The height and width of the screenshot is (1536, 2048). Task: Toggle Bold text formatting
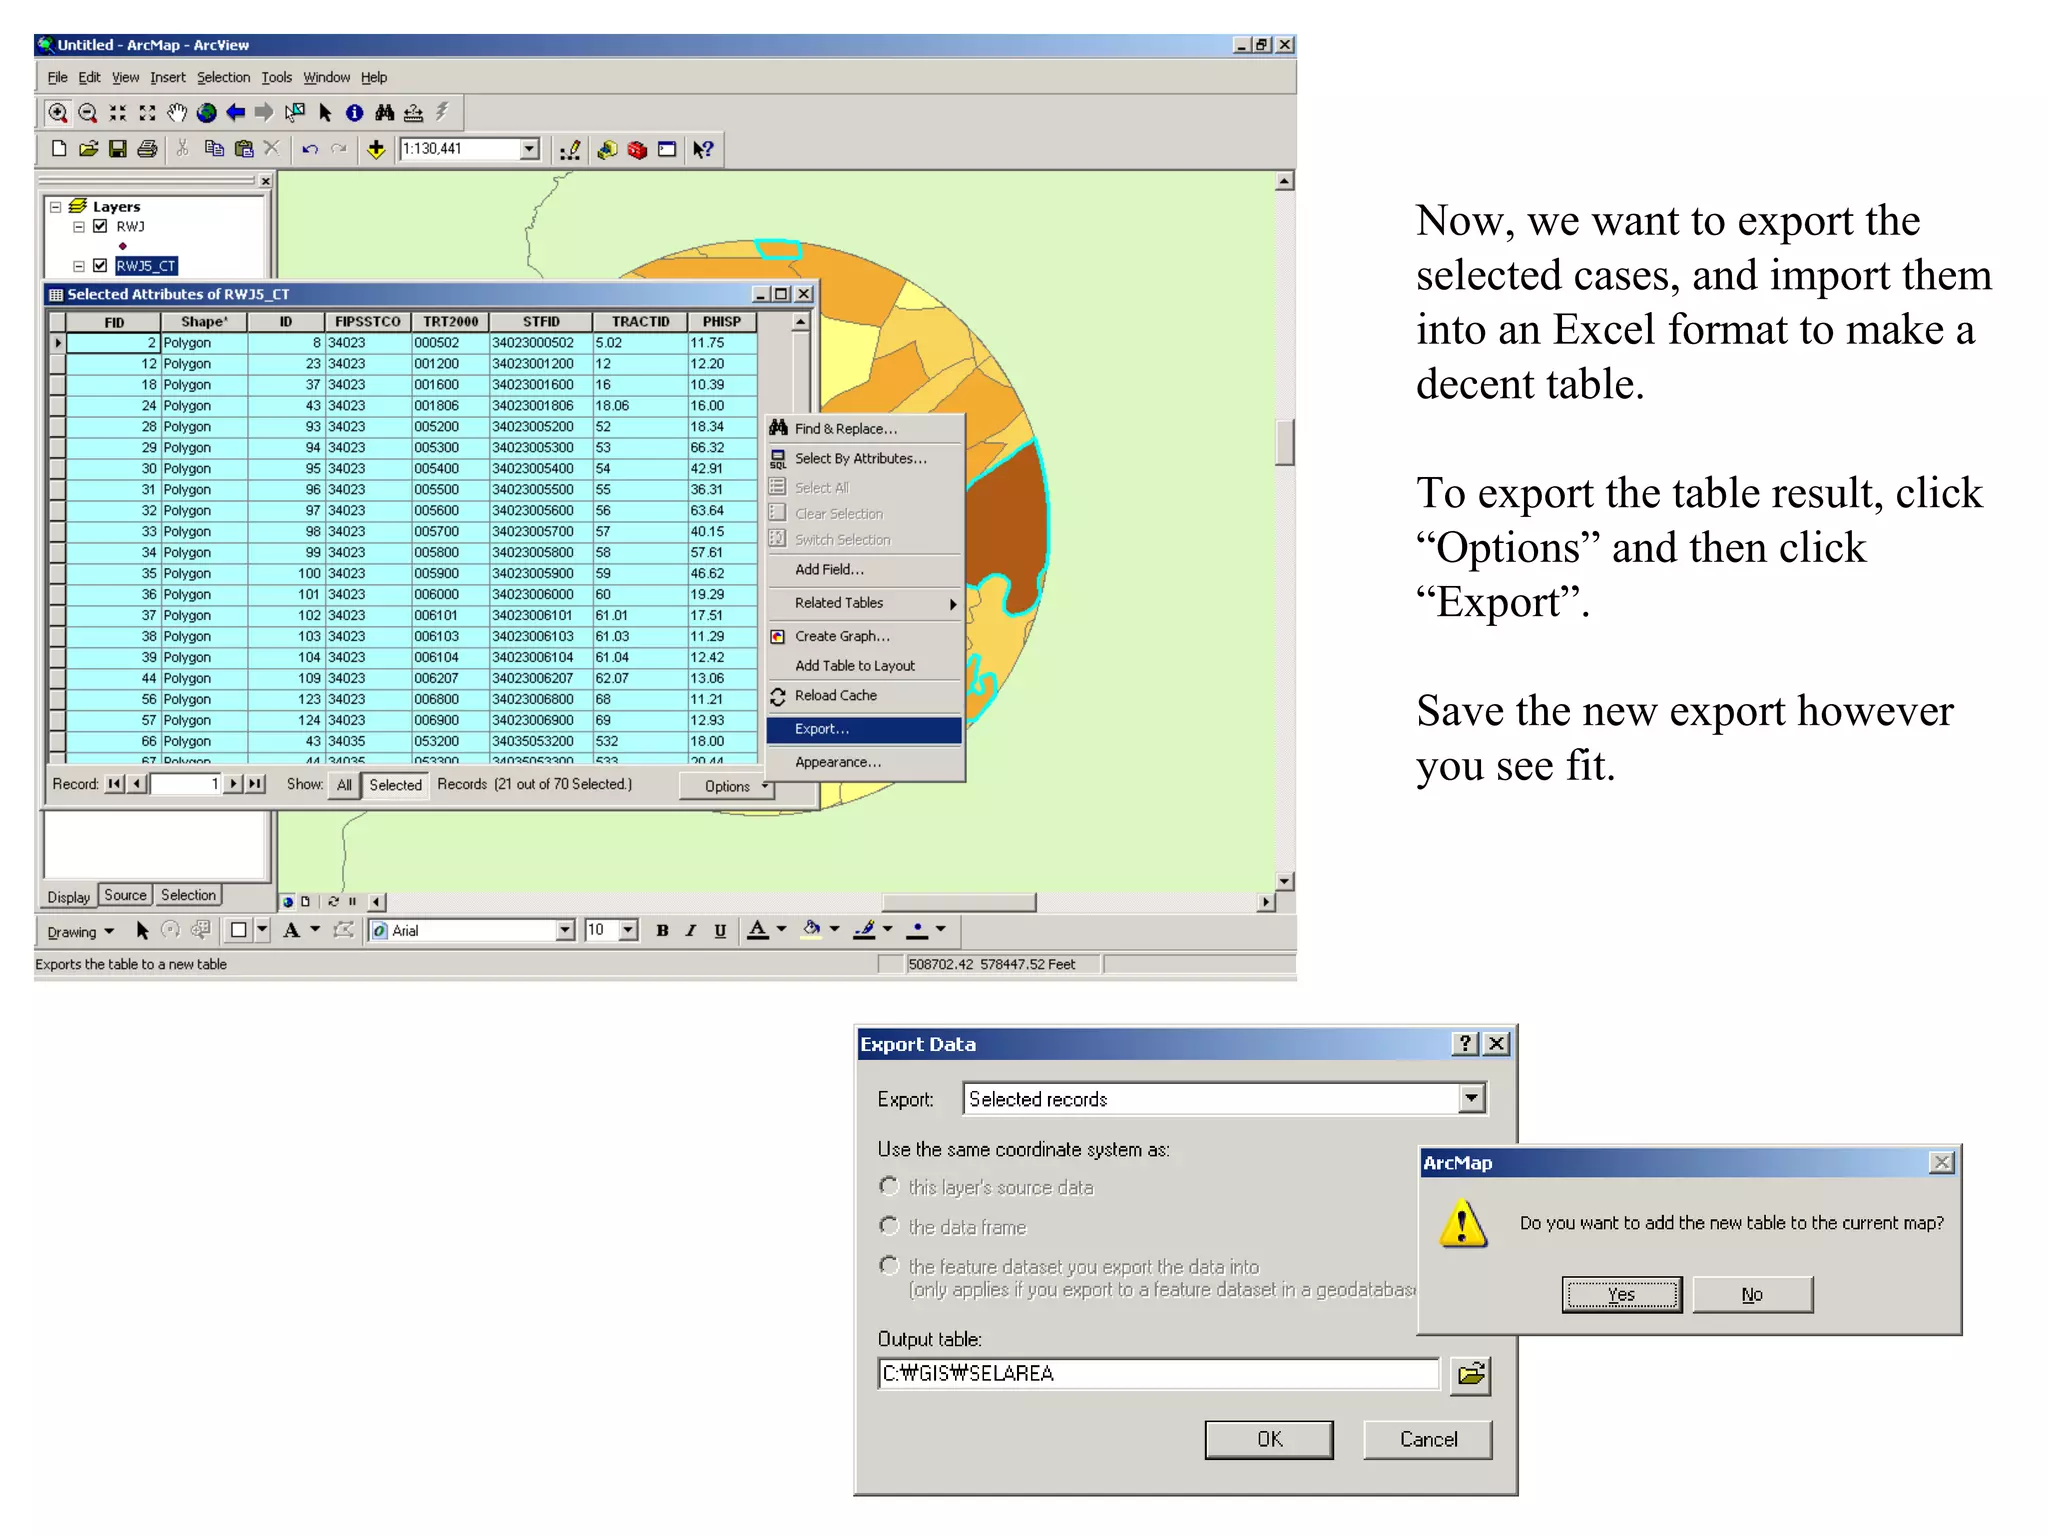(x=662, y=930)
